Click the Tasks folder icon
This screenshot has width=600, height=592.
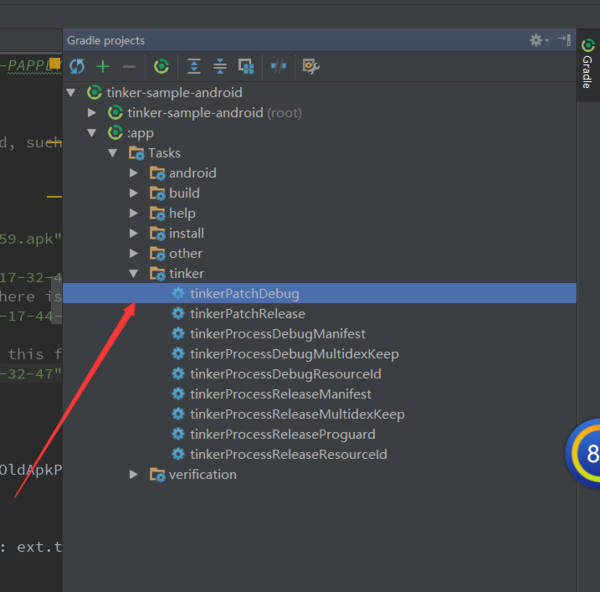click(137, 153)
